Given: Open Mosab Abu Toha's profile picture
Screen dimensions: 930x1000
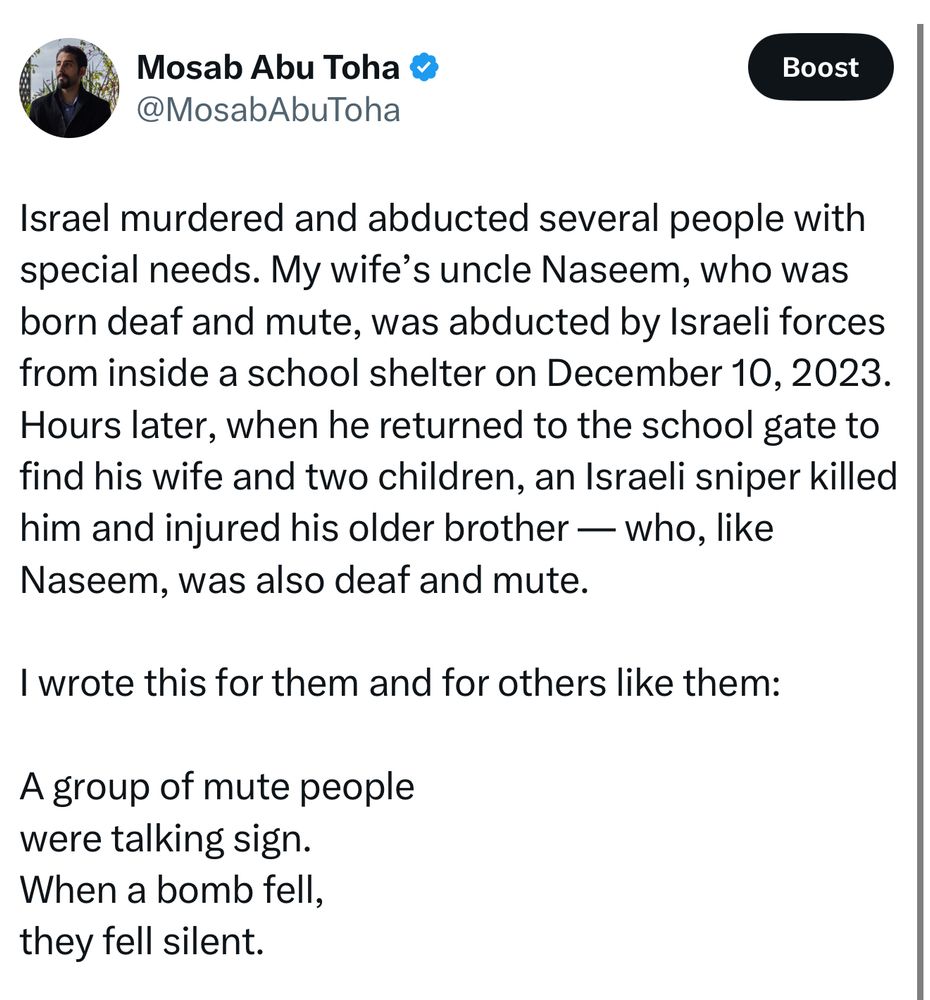Looking at the screenshot, I should tap(69, 88).
